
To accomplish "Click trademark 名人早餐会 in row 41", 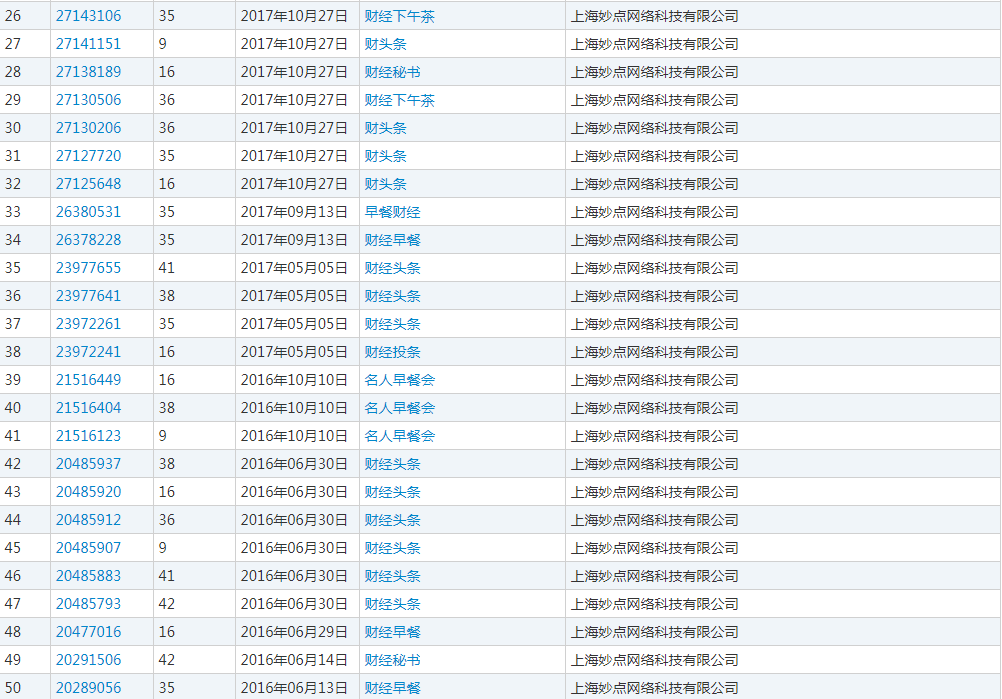I will tap(399, 436).
